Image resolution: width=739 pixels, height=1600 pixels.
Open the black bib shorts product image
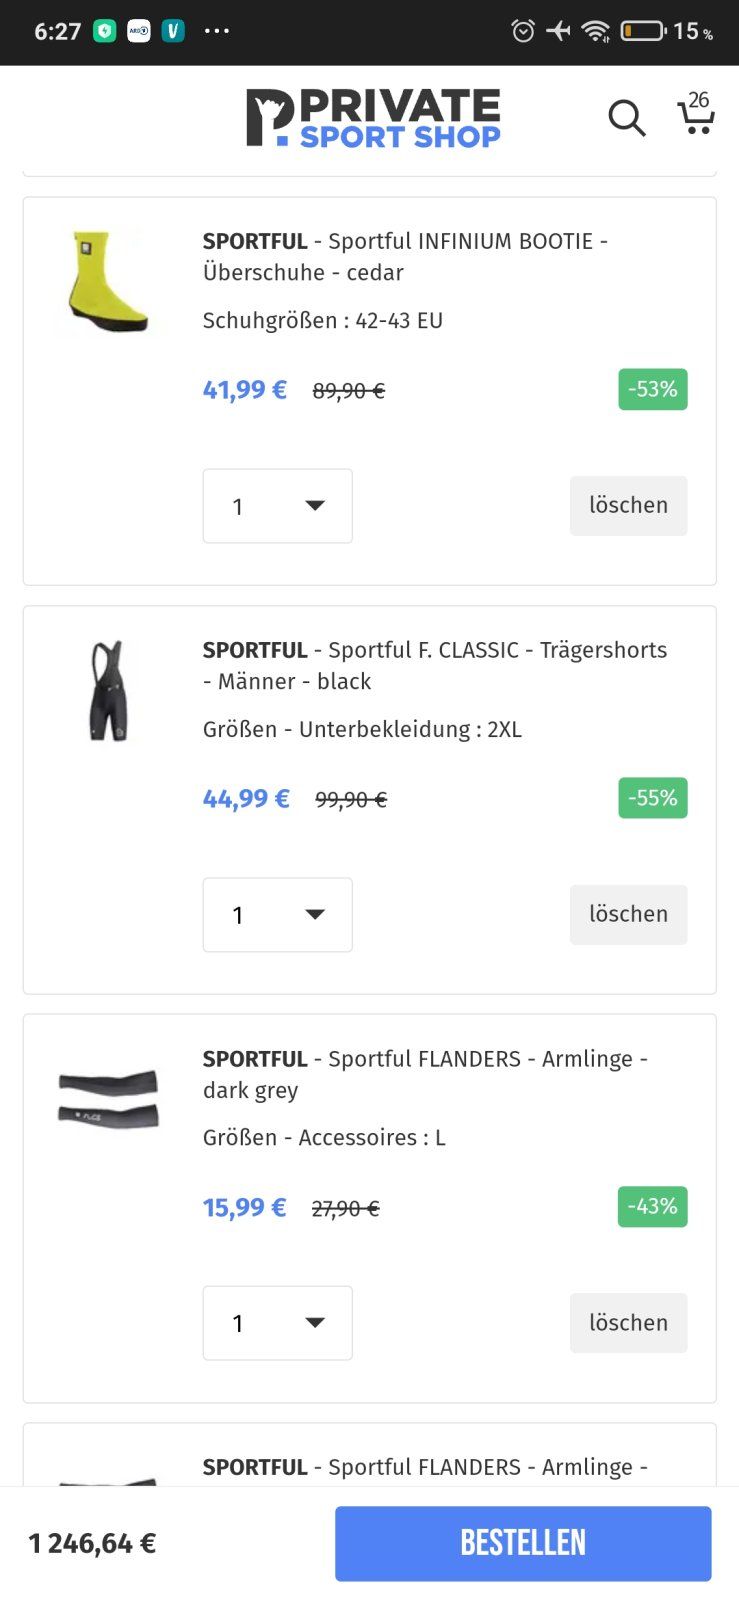tap(108, 690)
